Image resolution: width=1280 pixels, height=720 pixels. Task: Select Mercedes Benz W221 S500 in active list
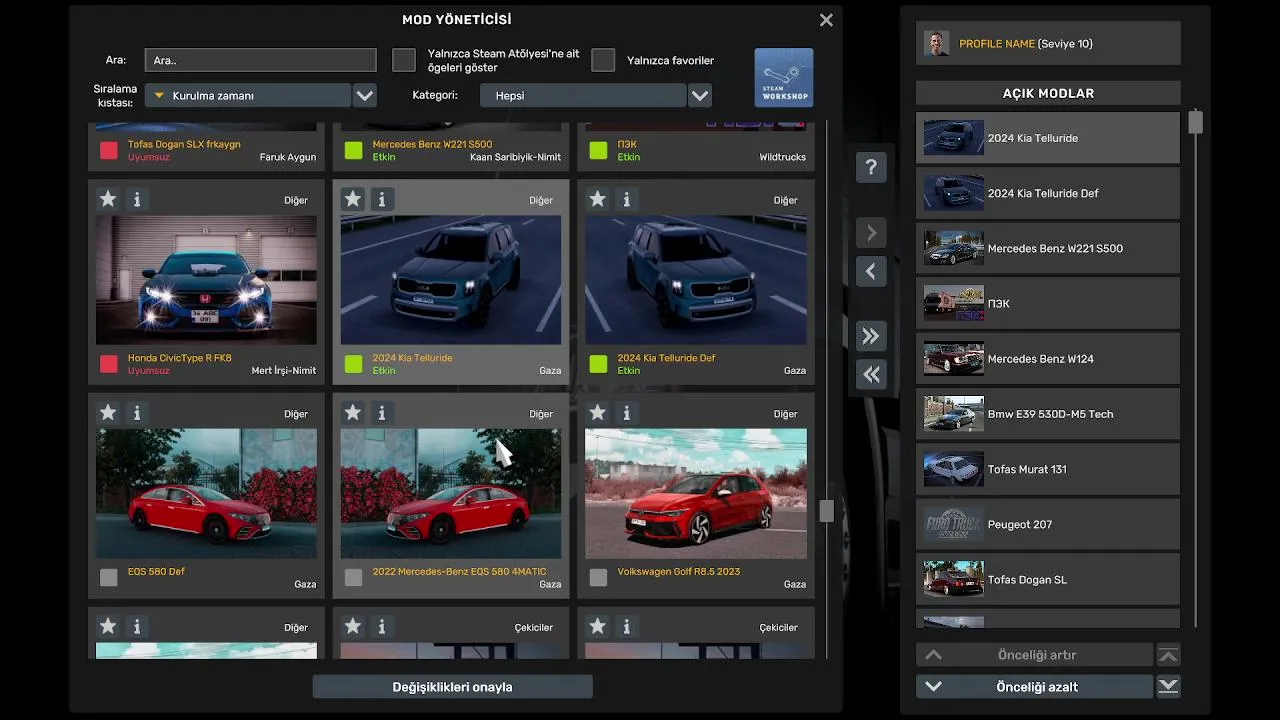click(x=1048, y=248)
